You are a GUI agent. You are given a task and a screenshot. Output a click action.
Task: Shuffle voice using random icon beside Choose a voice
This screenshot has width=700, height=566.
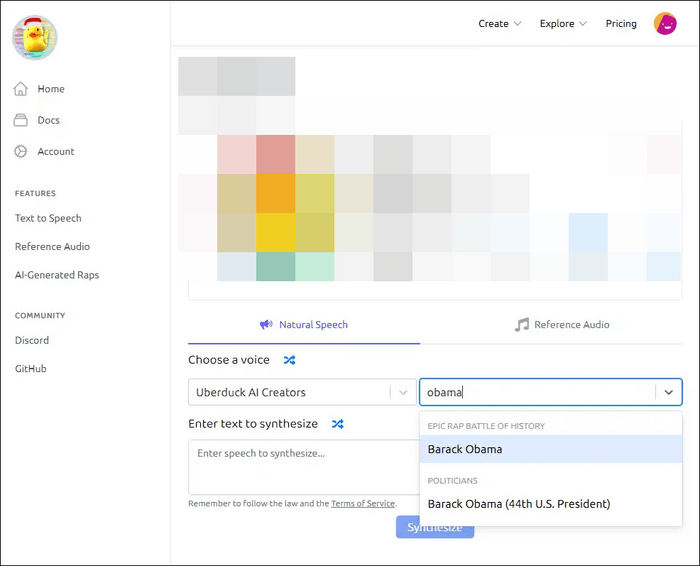(x=289, y=360)
